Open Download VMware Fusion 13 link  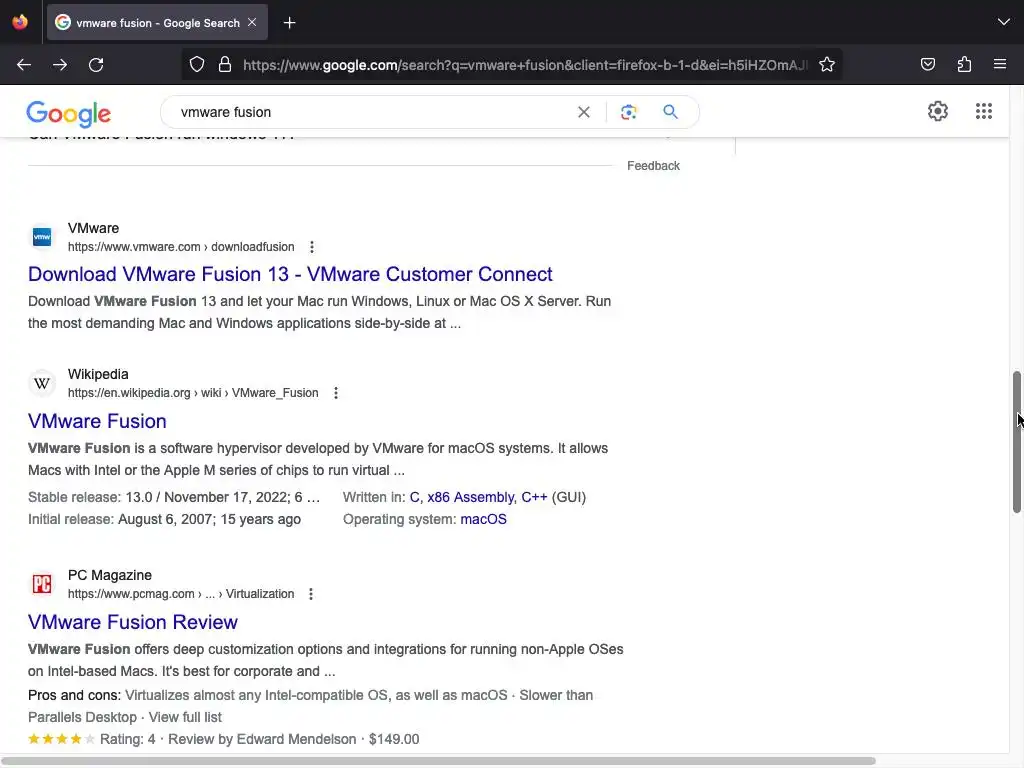(x=290, y=274)
